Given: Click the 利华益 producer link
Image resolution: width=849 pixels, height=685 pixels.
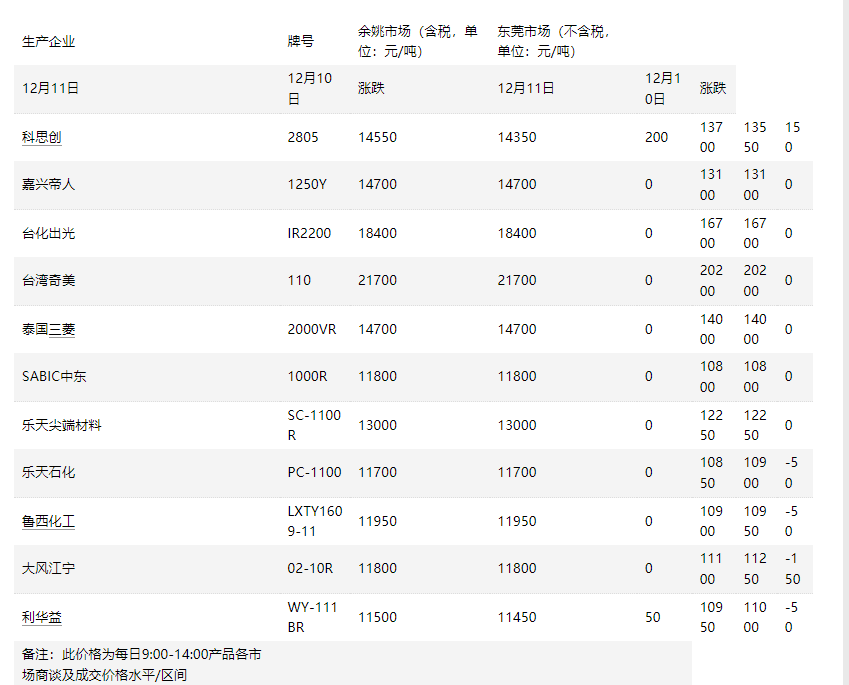Looking at the screenshot, I should pos(42,617).
